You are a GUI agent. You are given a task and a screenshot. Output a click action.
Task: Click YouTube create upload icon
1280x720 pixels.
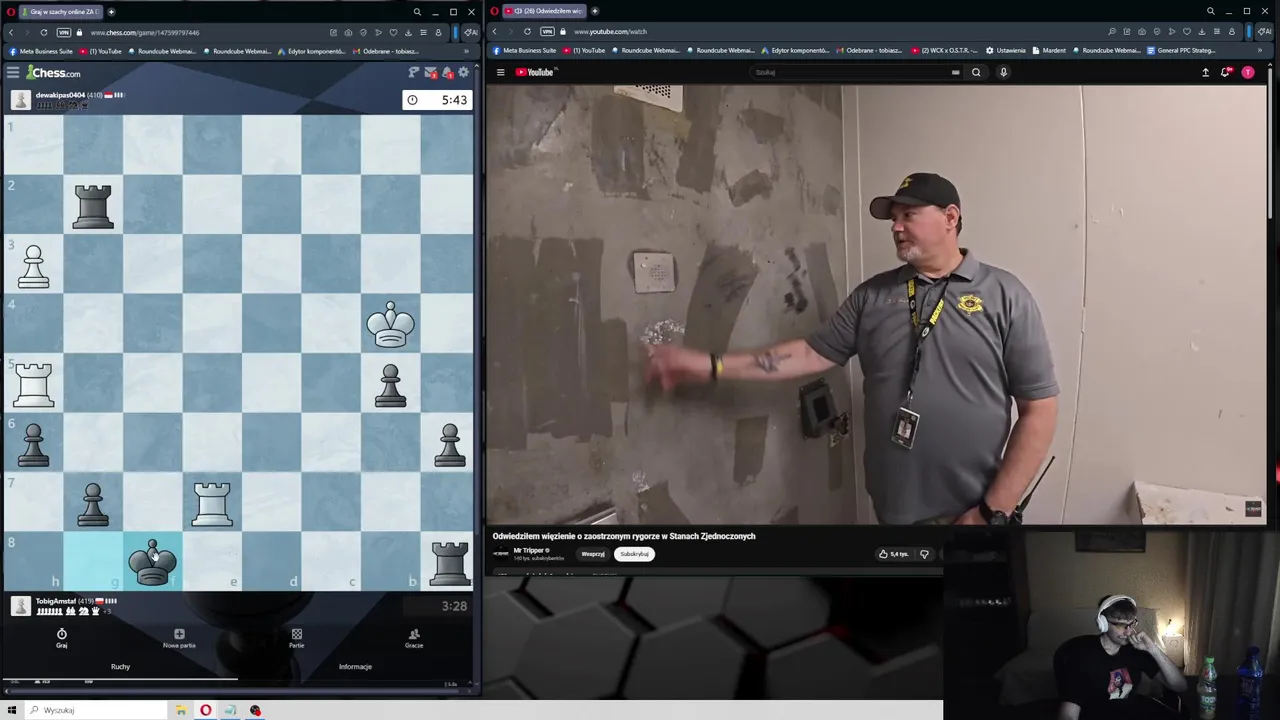click(x=1205, y=72)
